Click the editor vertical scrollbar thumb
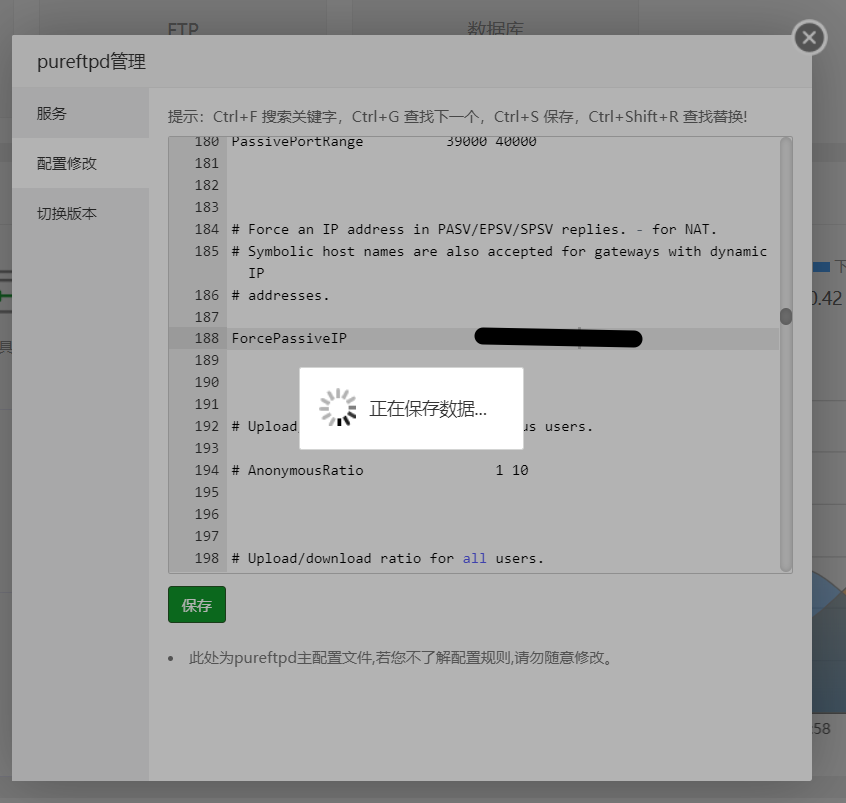Screen dimensions: 846x803 (786, 316)
